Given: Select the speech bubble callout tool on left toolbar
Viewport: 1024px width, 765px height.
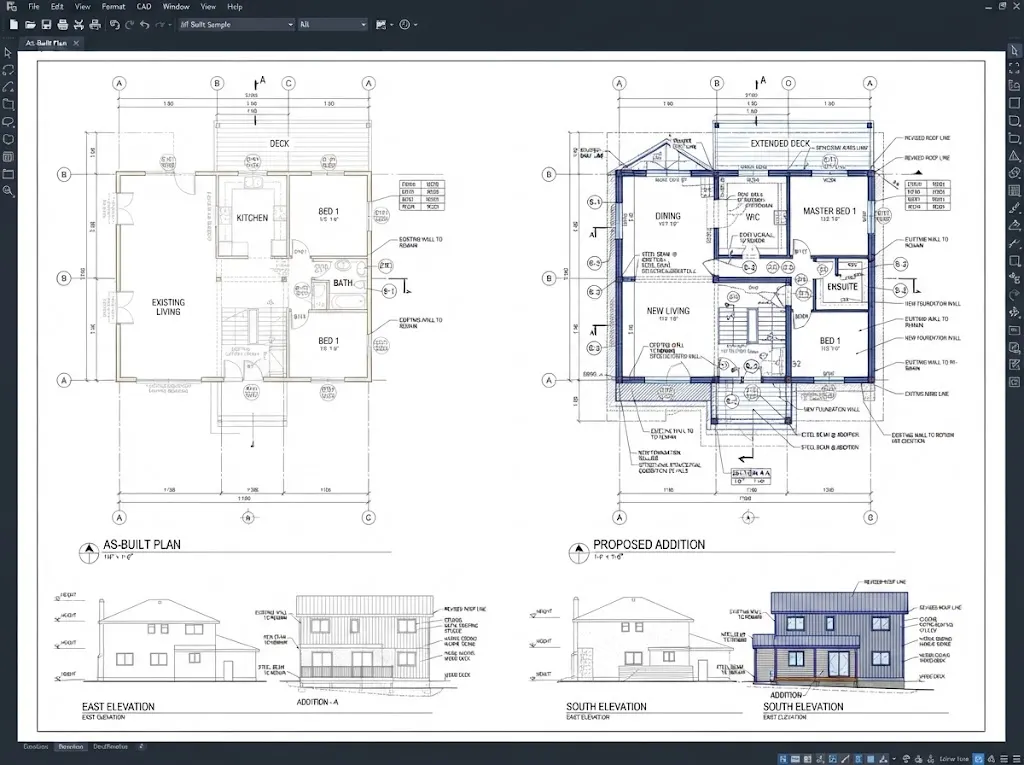Looking at the screenshot, I should (8, 122).
